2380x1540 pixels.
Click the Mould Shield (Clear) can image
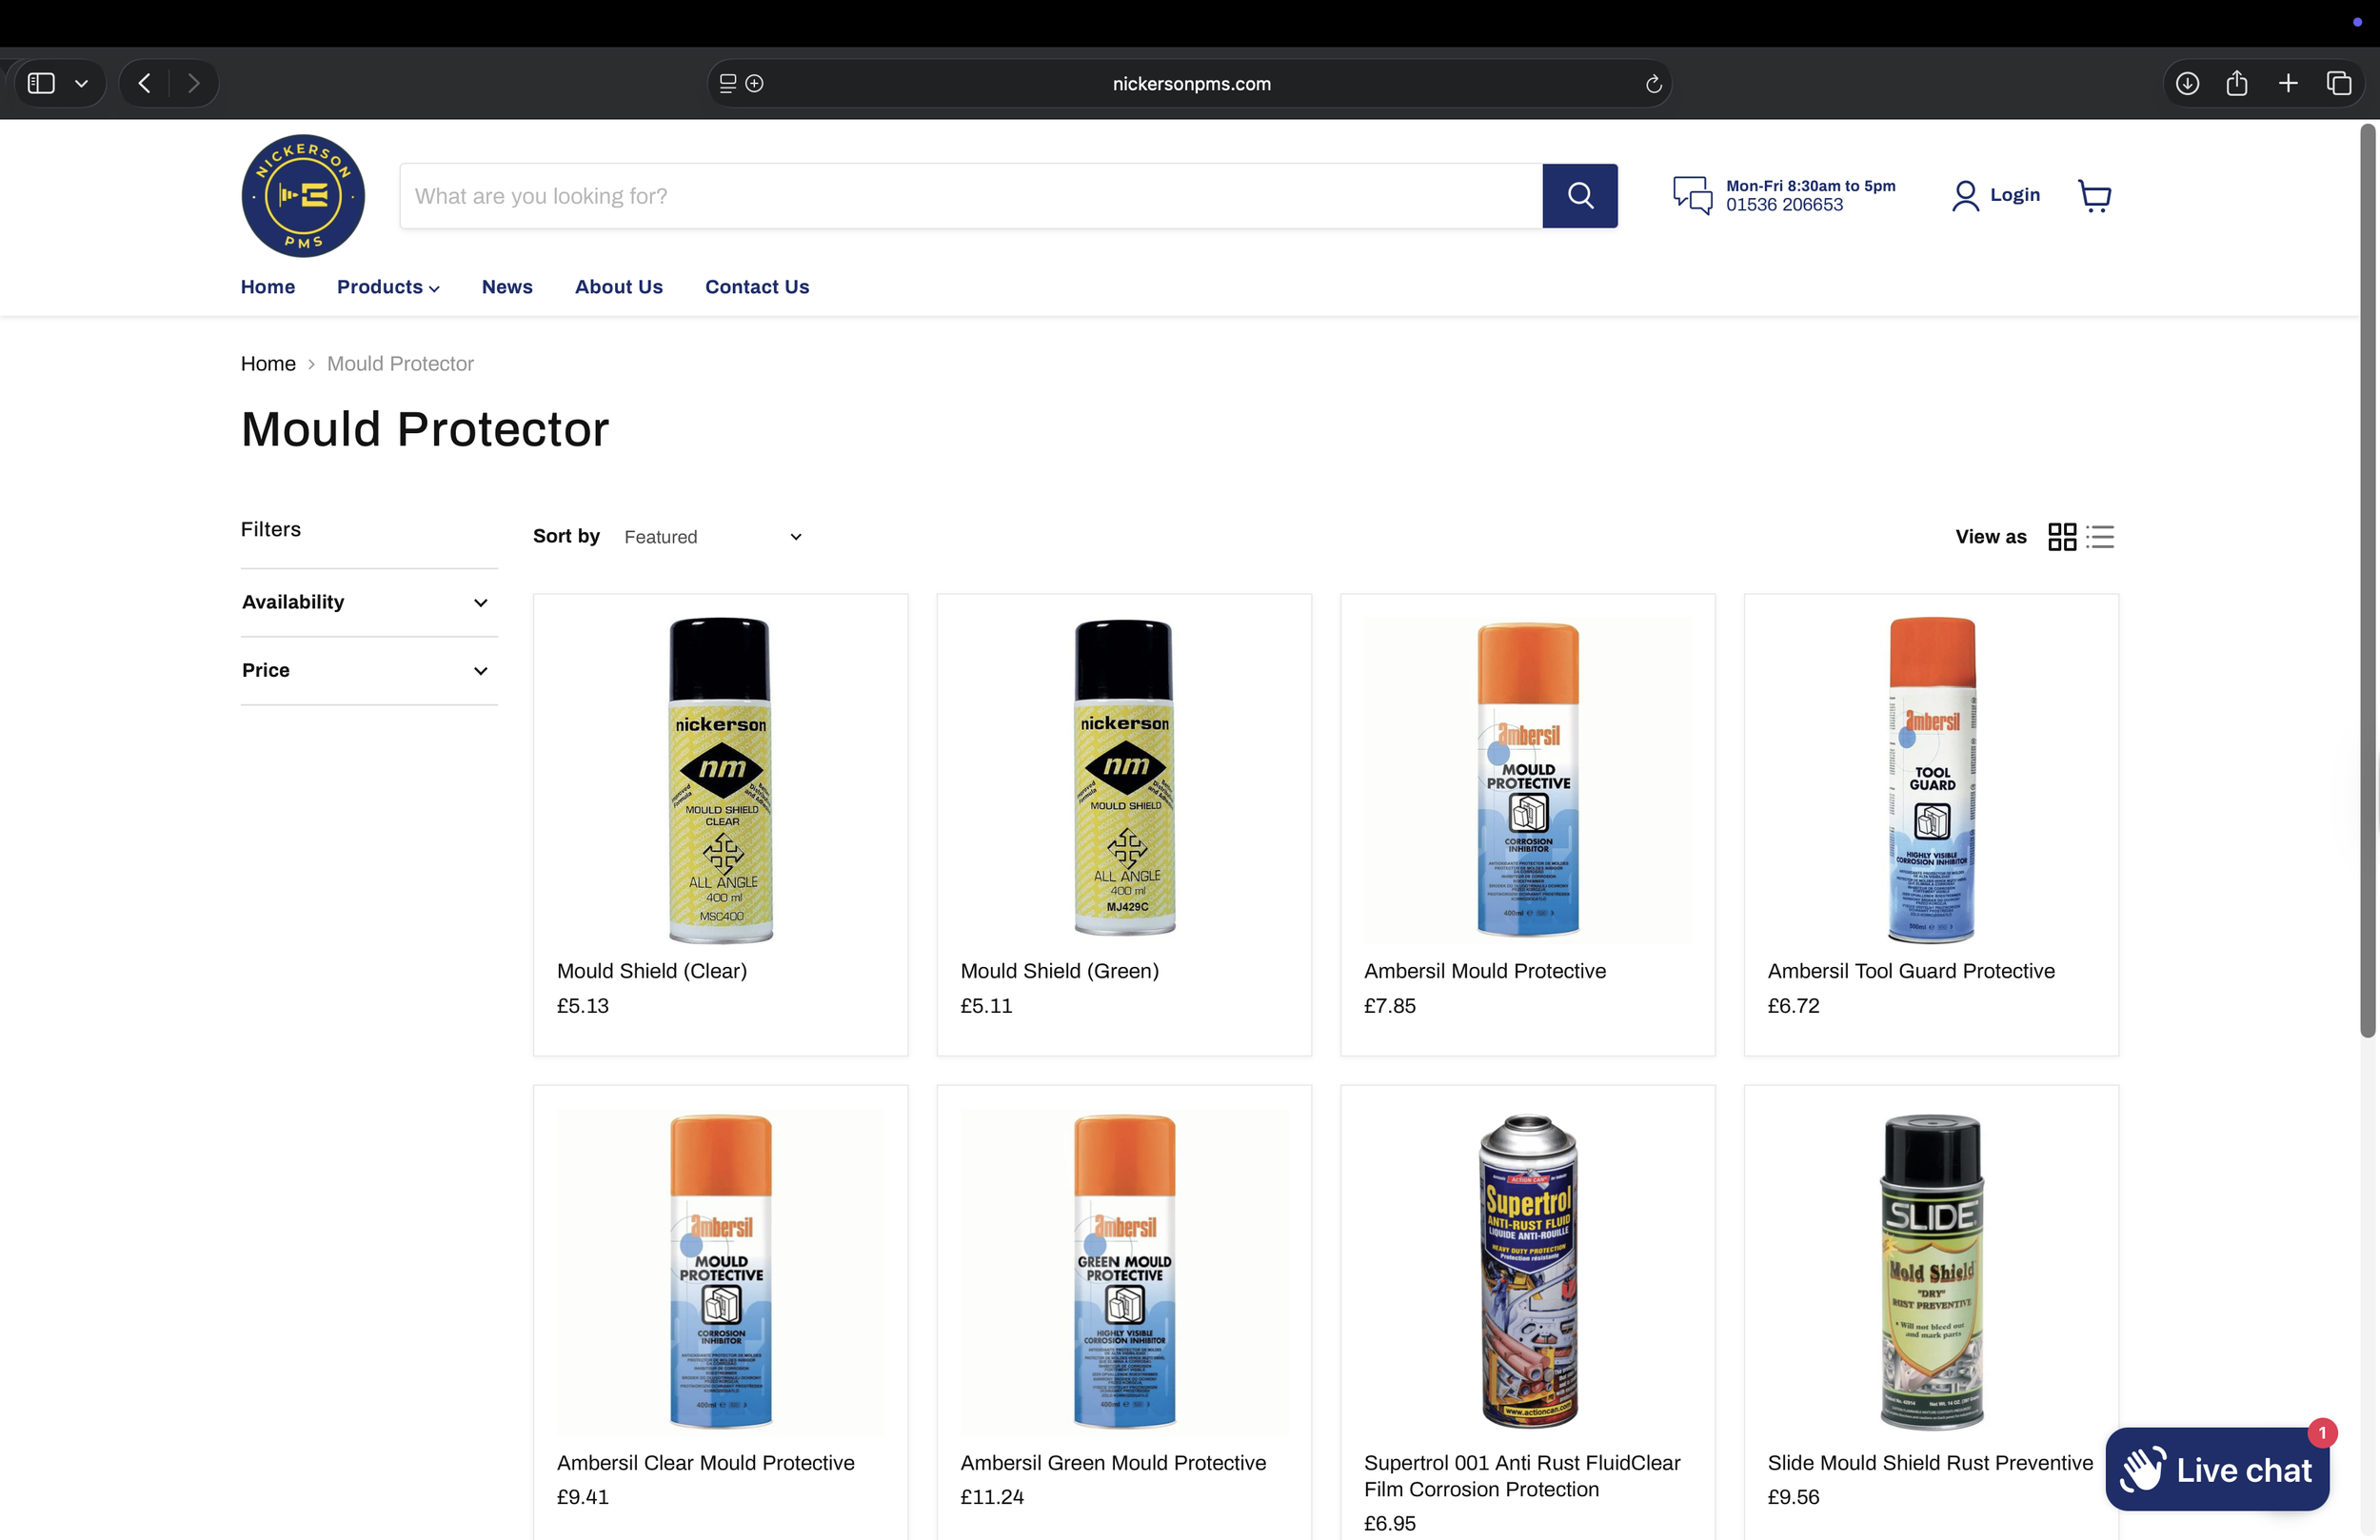(x=720, y=780)
